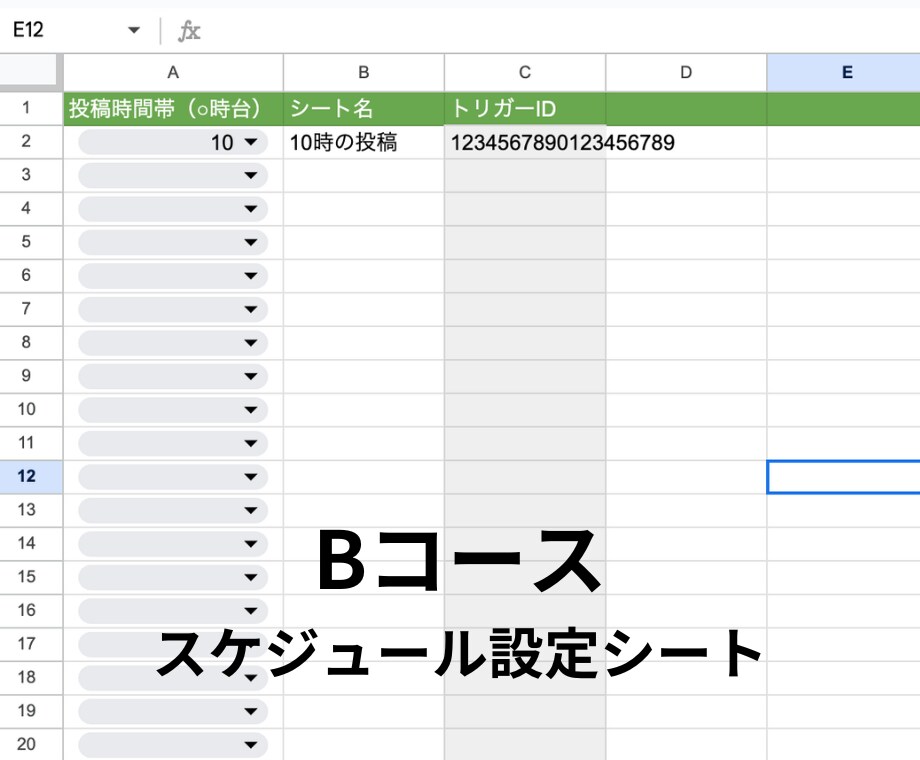The image size is (920, 760).
Task: Open the Name Box dropdown arrow
Action: (x=134, y=30)
